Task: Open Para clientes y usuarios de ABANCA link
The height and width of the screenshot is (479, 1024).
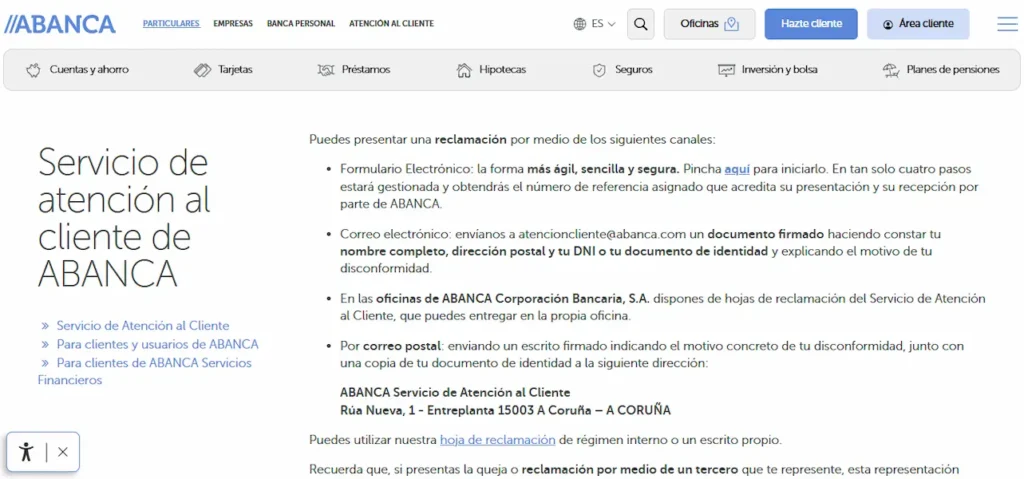Action: tap(157, 344)
